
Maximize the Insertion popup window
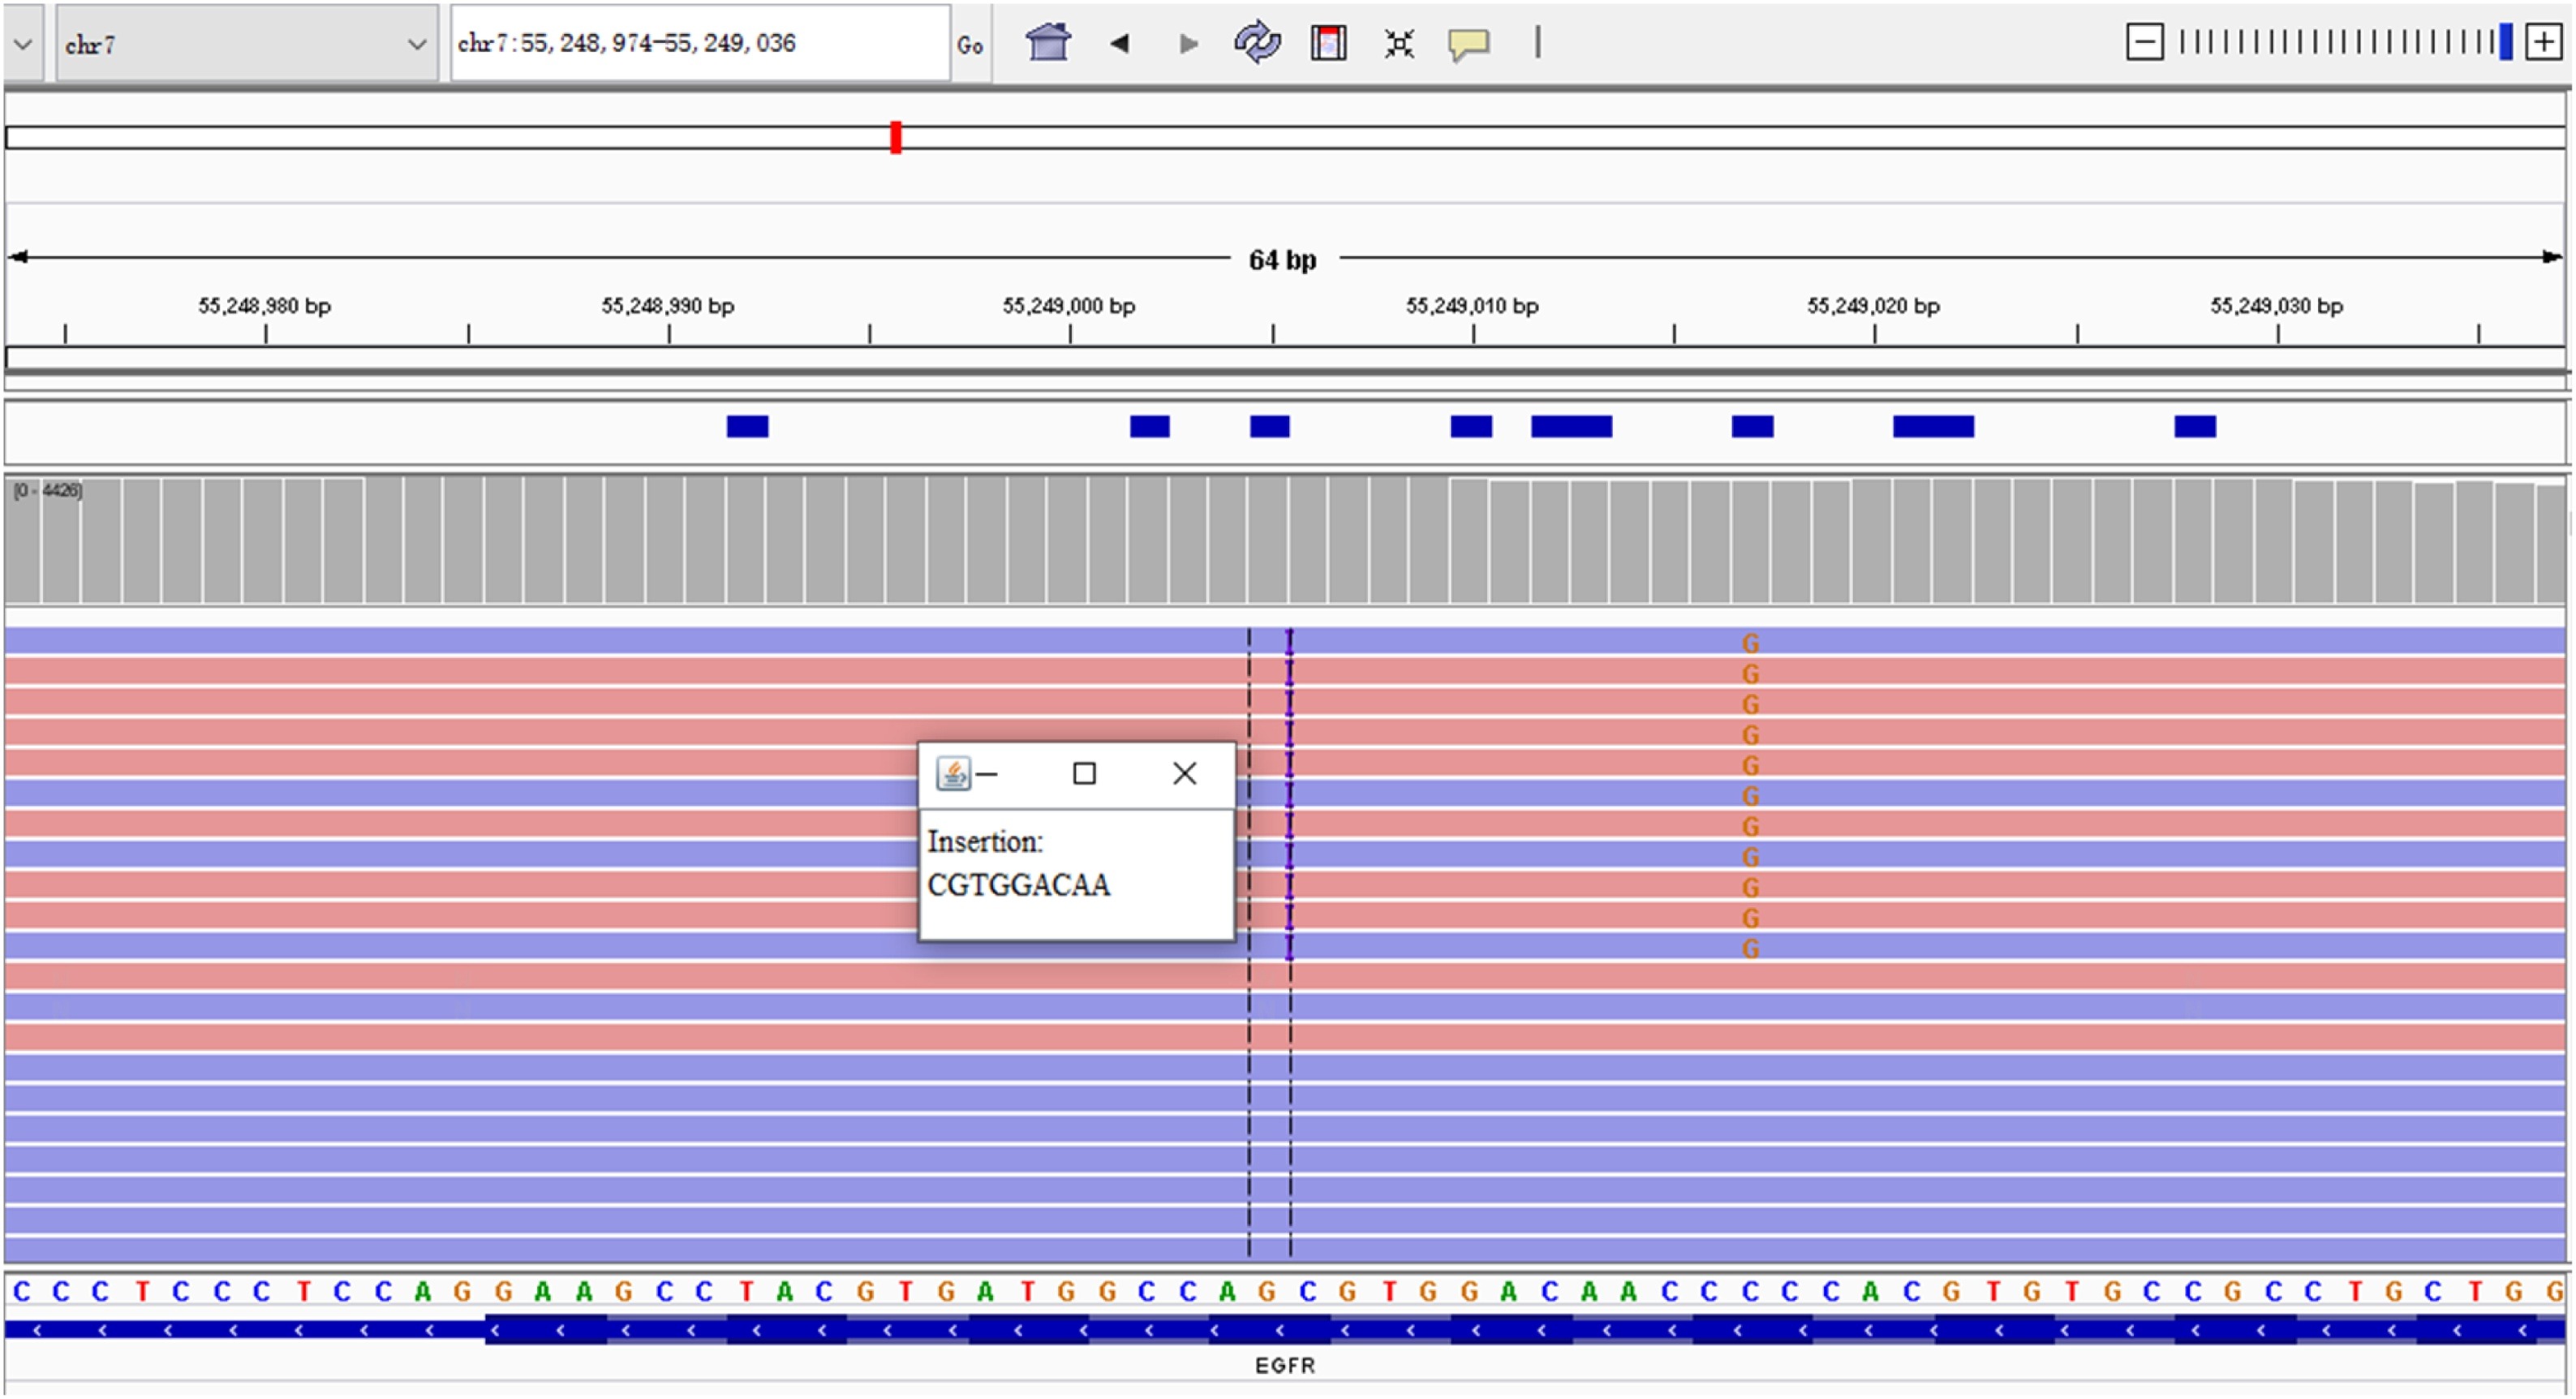(1084, 774)
